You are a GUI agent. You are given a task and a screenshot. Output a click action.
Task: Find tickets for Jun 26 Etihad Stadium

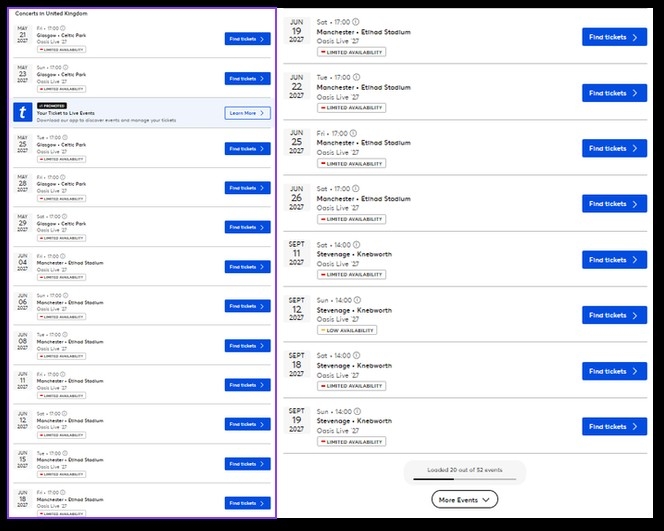coord(614,204)
